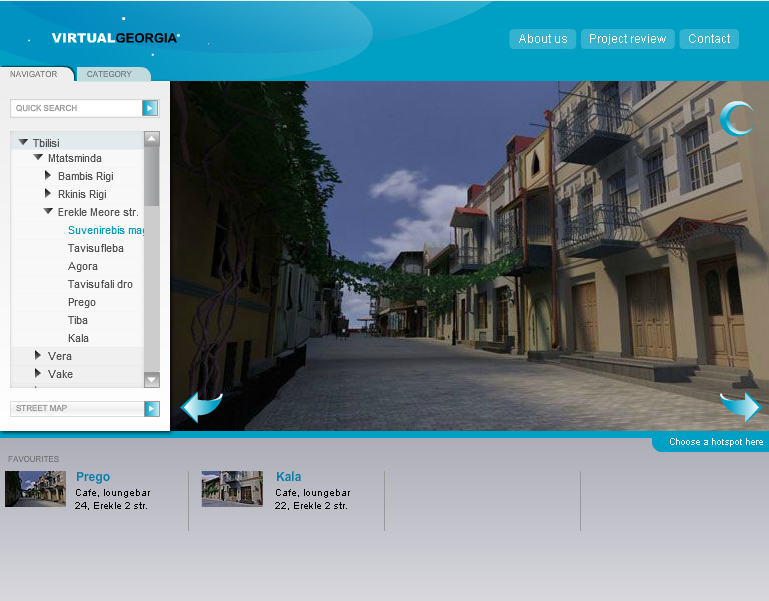Select Tavisufali dro in the tree
This screenshot has height=601, width=769.
[100, 284]
